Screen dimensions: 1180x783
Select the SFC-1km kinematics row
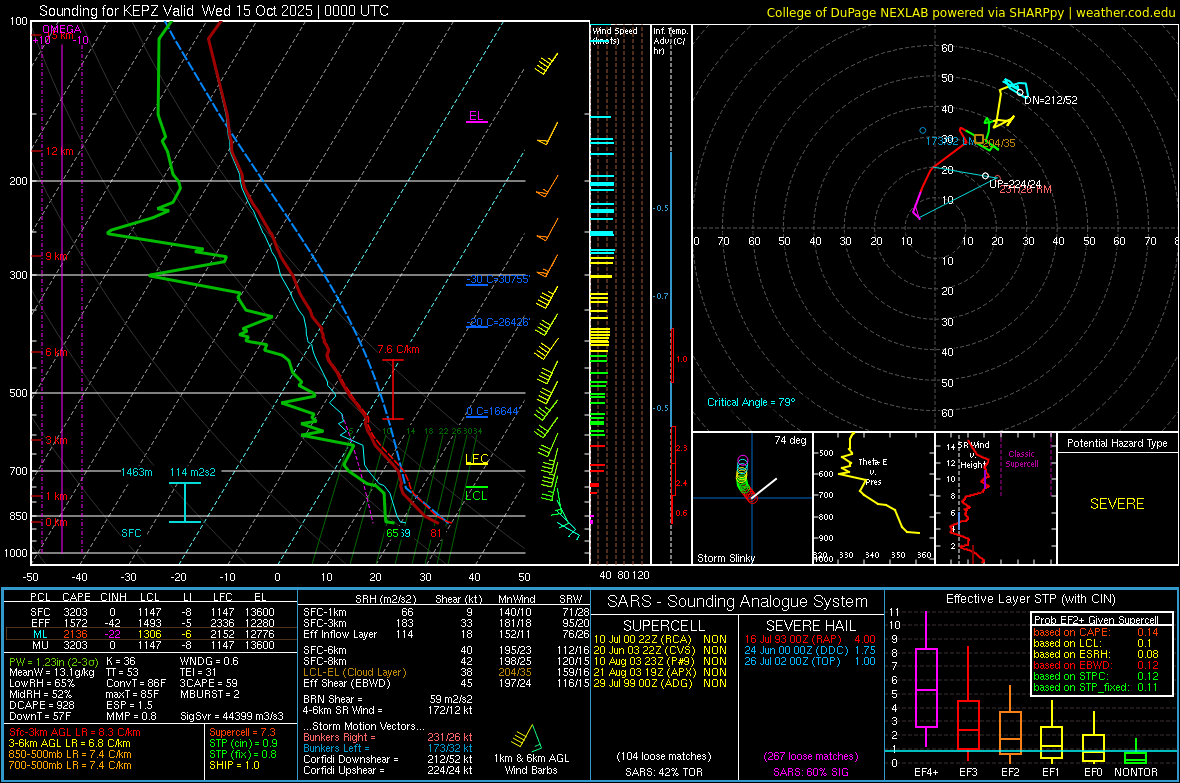click(446, 612)
